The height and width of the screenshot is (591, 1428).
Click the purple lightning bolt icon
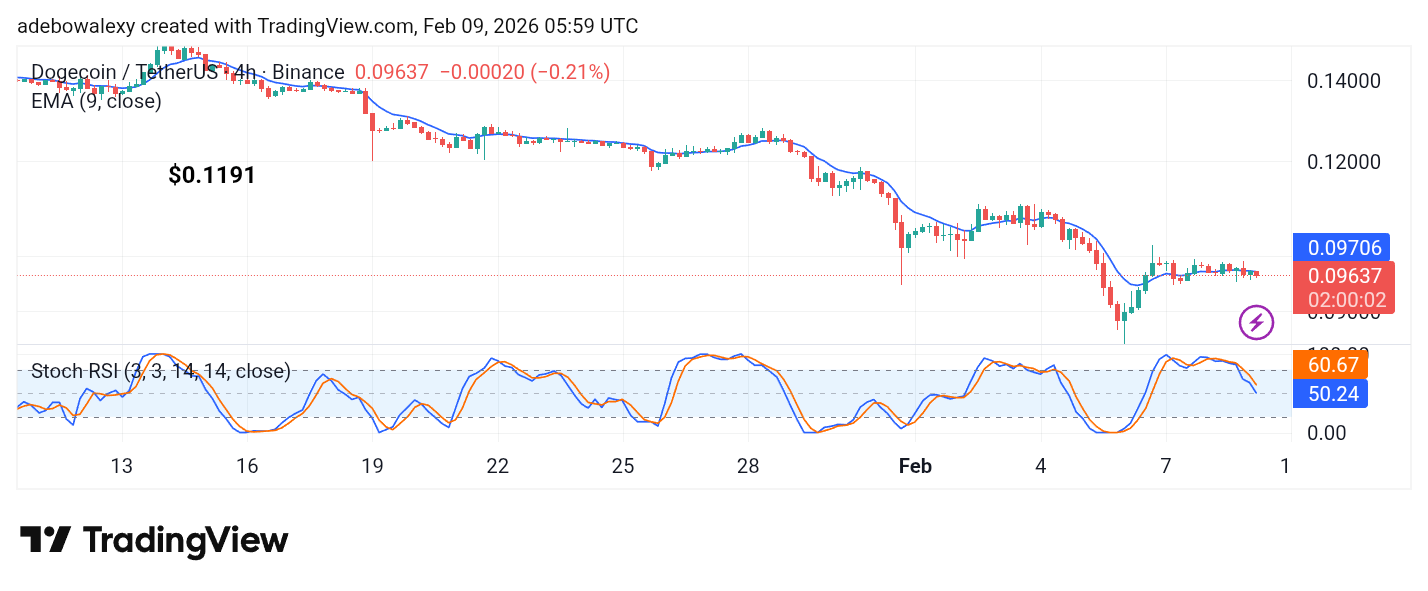tap(1257, 322)
